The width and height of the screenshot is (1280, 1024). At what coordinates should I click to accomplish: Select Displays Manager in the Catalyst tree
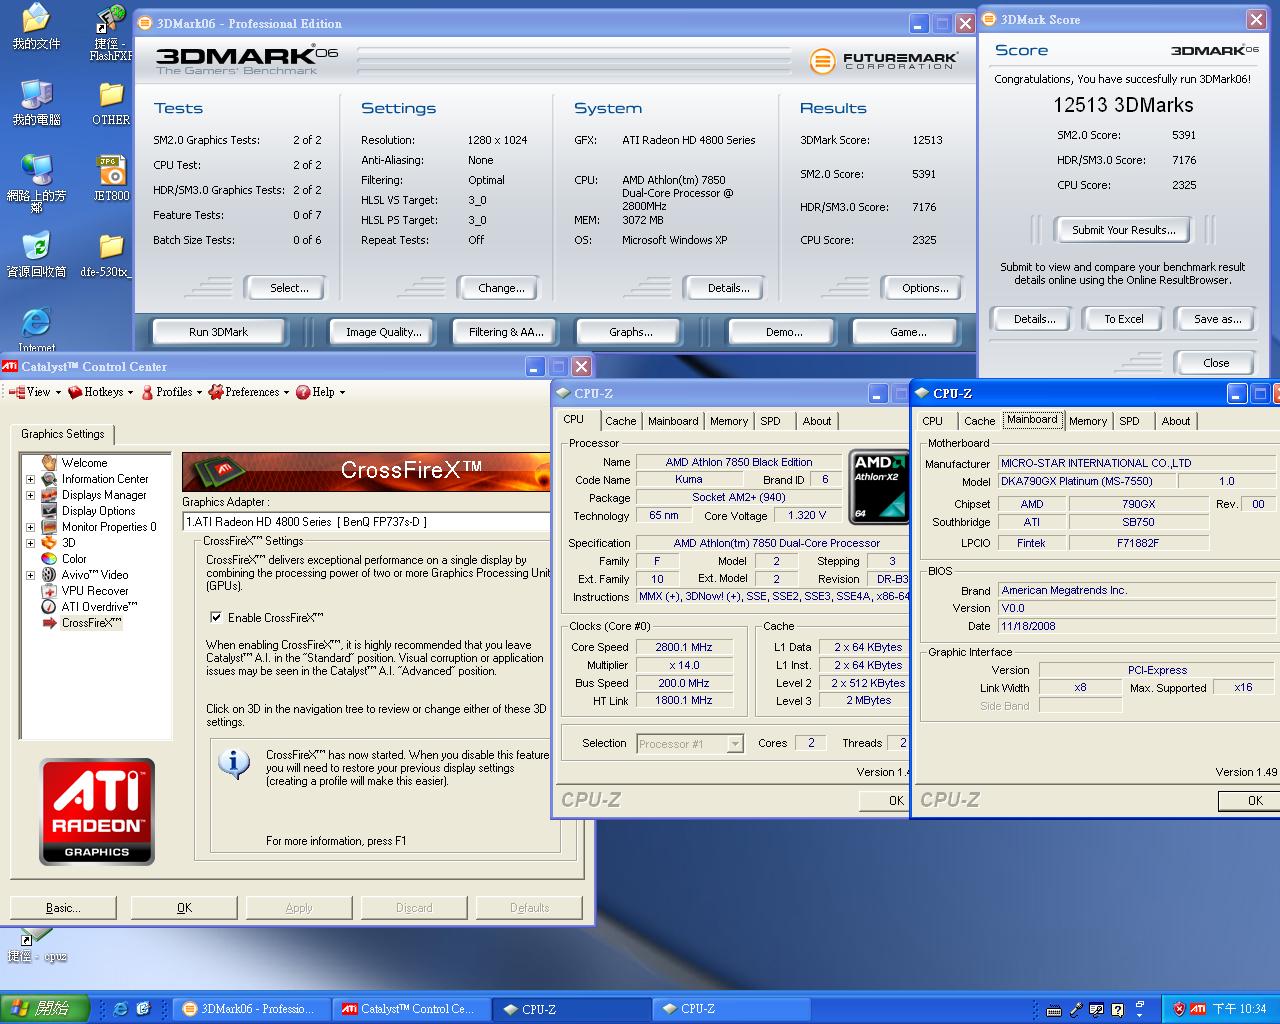[x=103, y=495]
